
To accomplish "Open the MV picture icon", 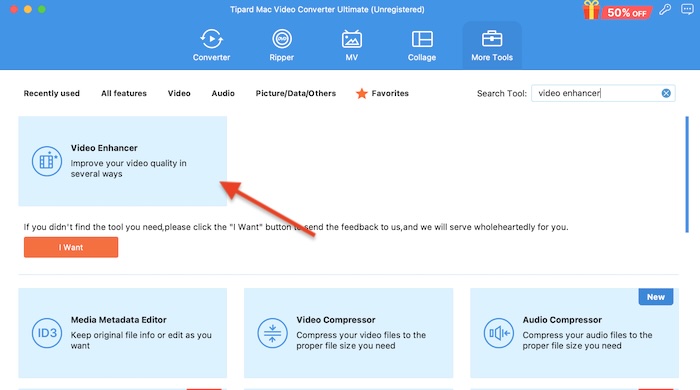I will point(351,39).
